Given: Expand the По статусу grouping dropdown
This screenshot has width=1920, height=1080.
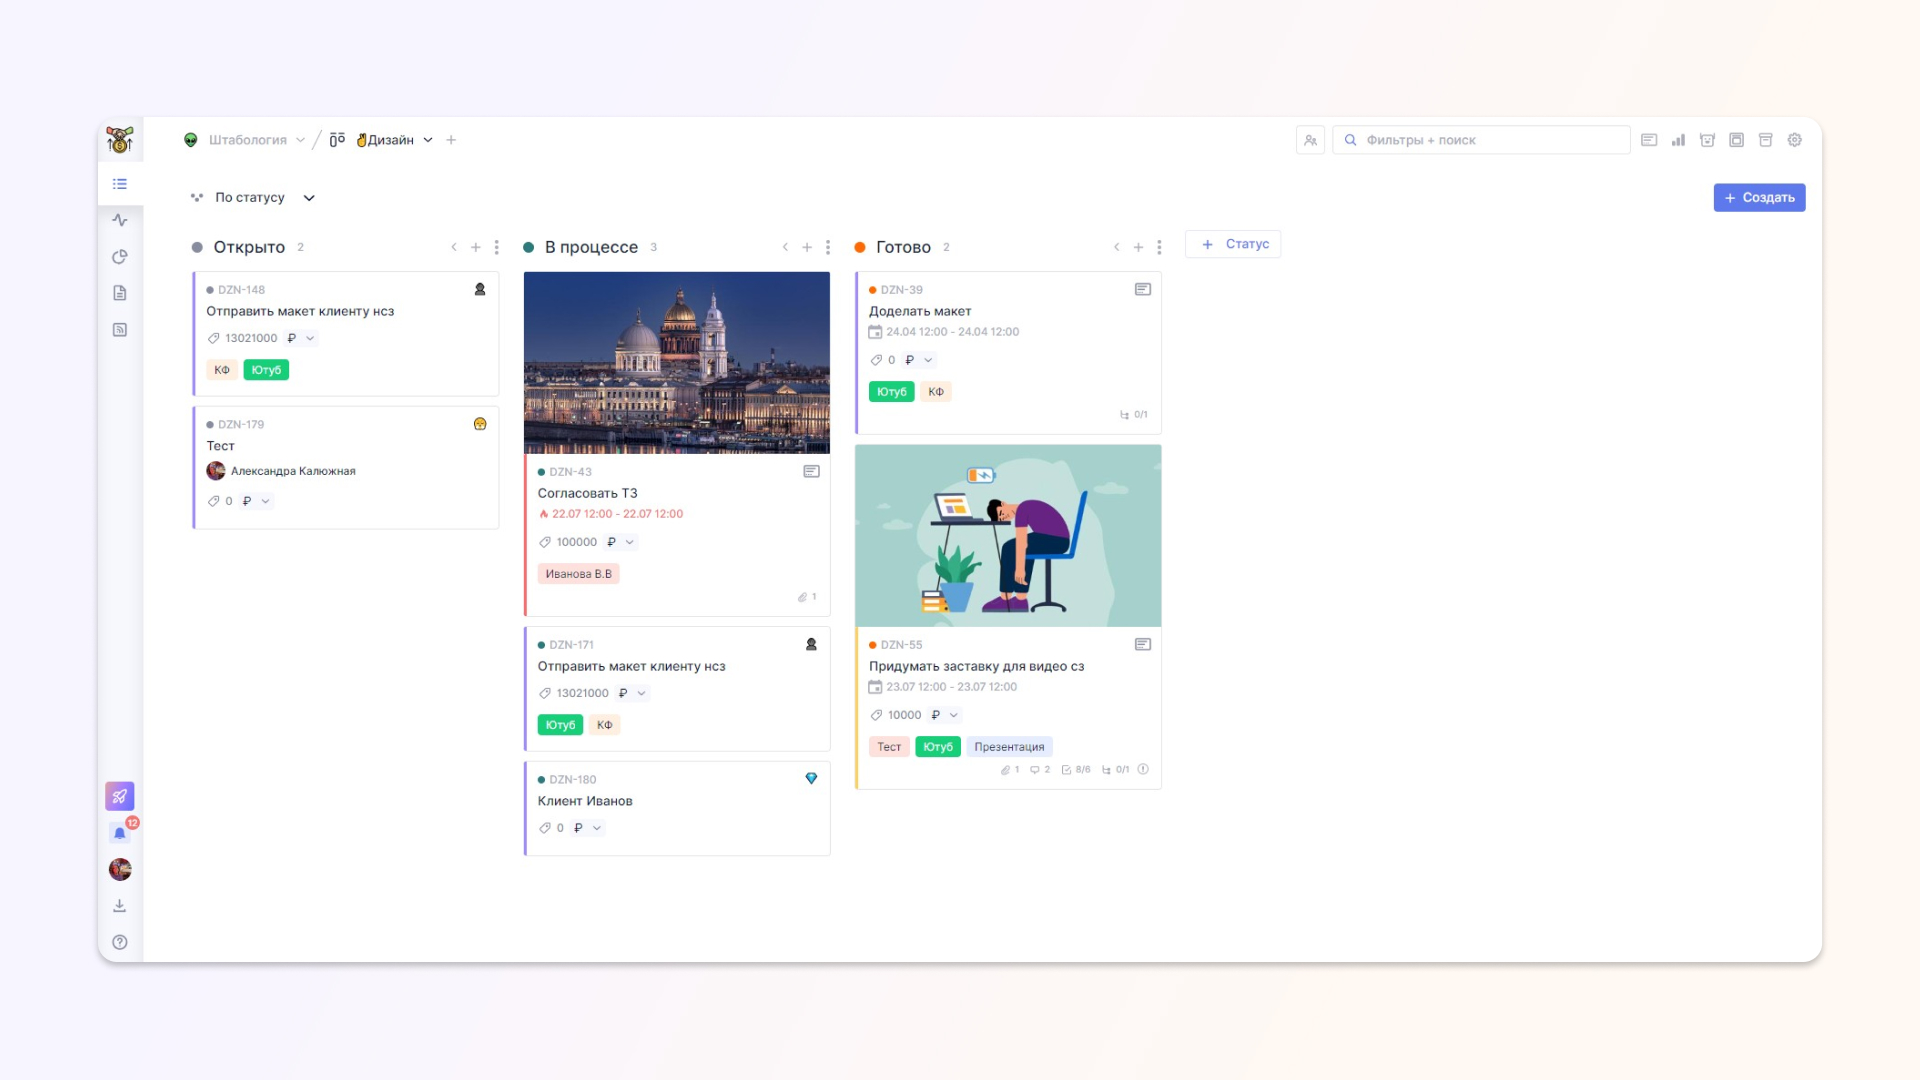Looking at the screenshot, I should 309,198.
